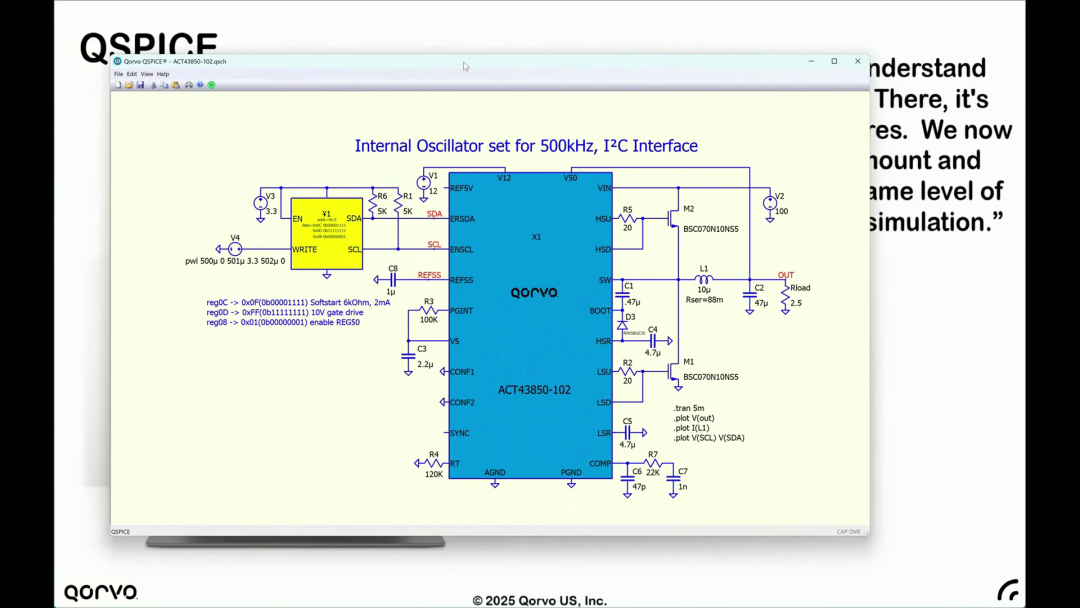Click the Copy toolbar icon
Viewport: 1080px width, 608px height.
[164, 85]
